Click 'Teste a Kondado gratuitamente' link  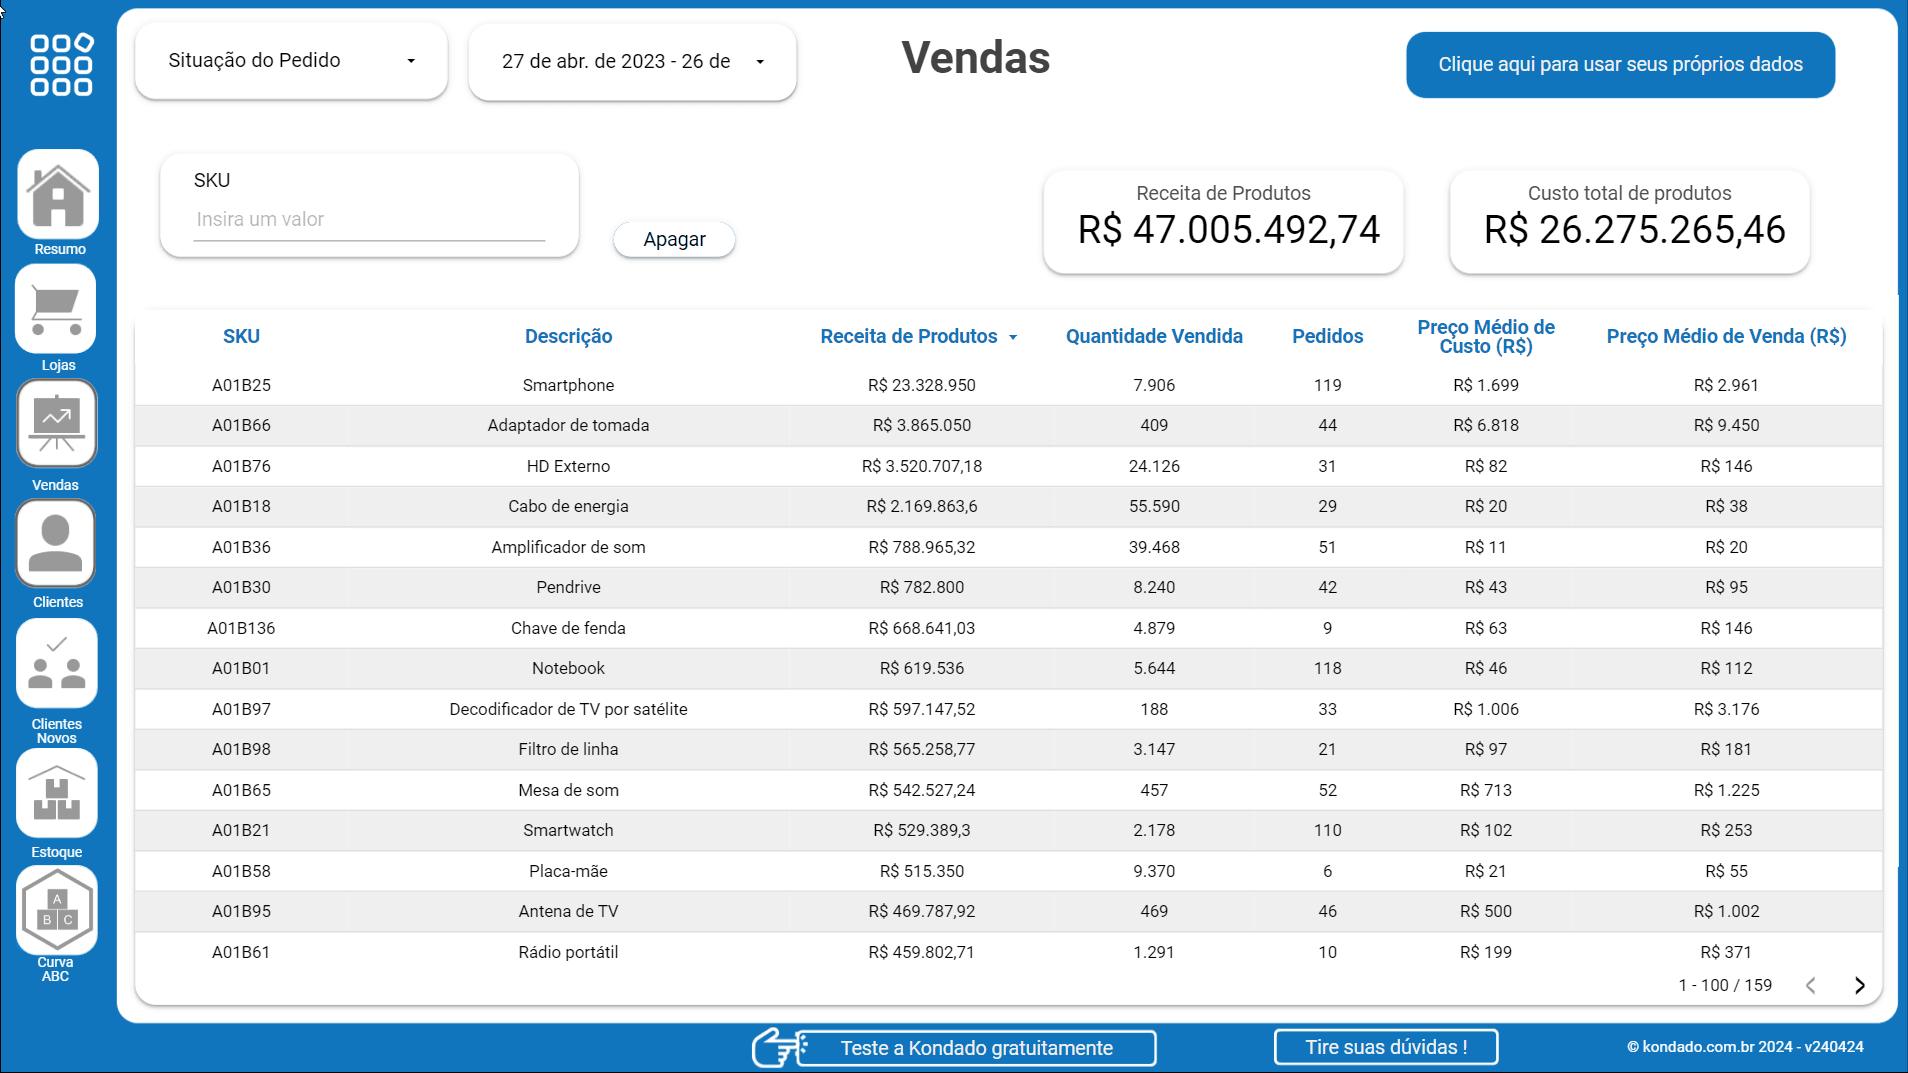click(x=976, y=1048)
